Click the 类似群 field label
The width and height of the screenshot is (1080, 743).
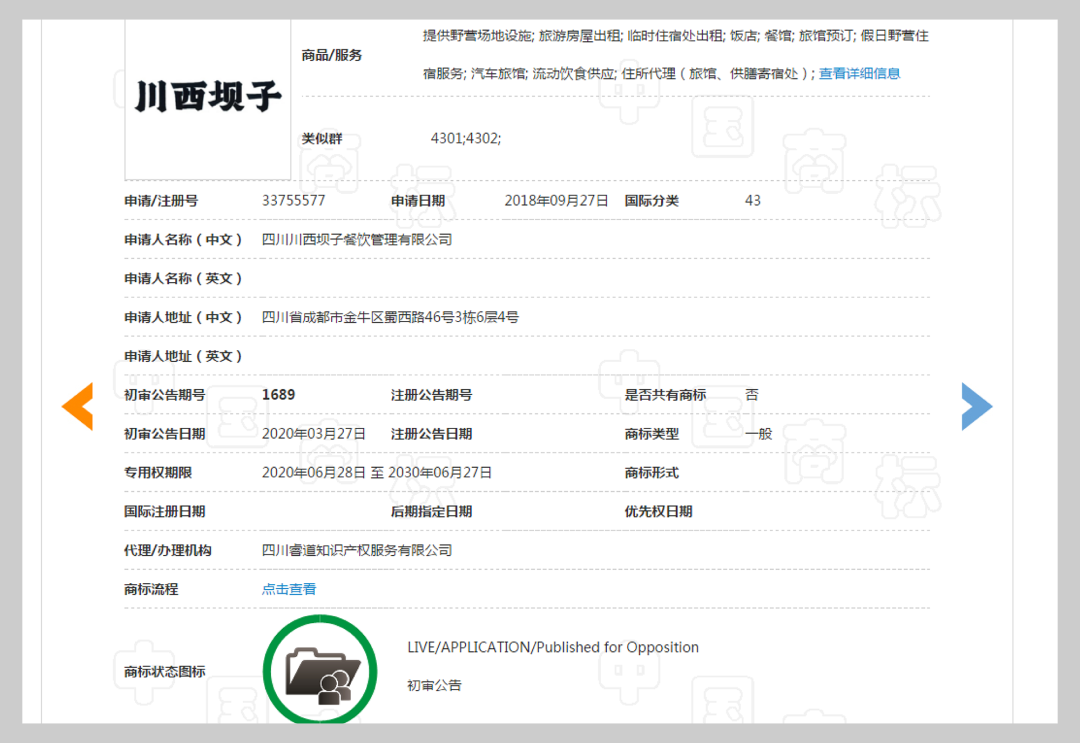coord(322,138)
